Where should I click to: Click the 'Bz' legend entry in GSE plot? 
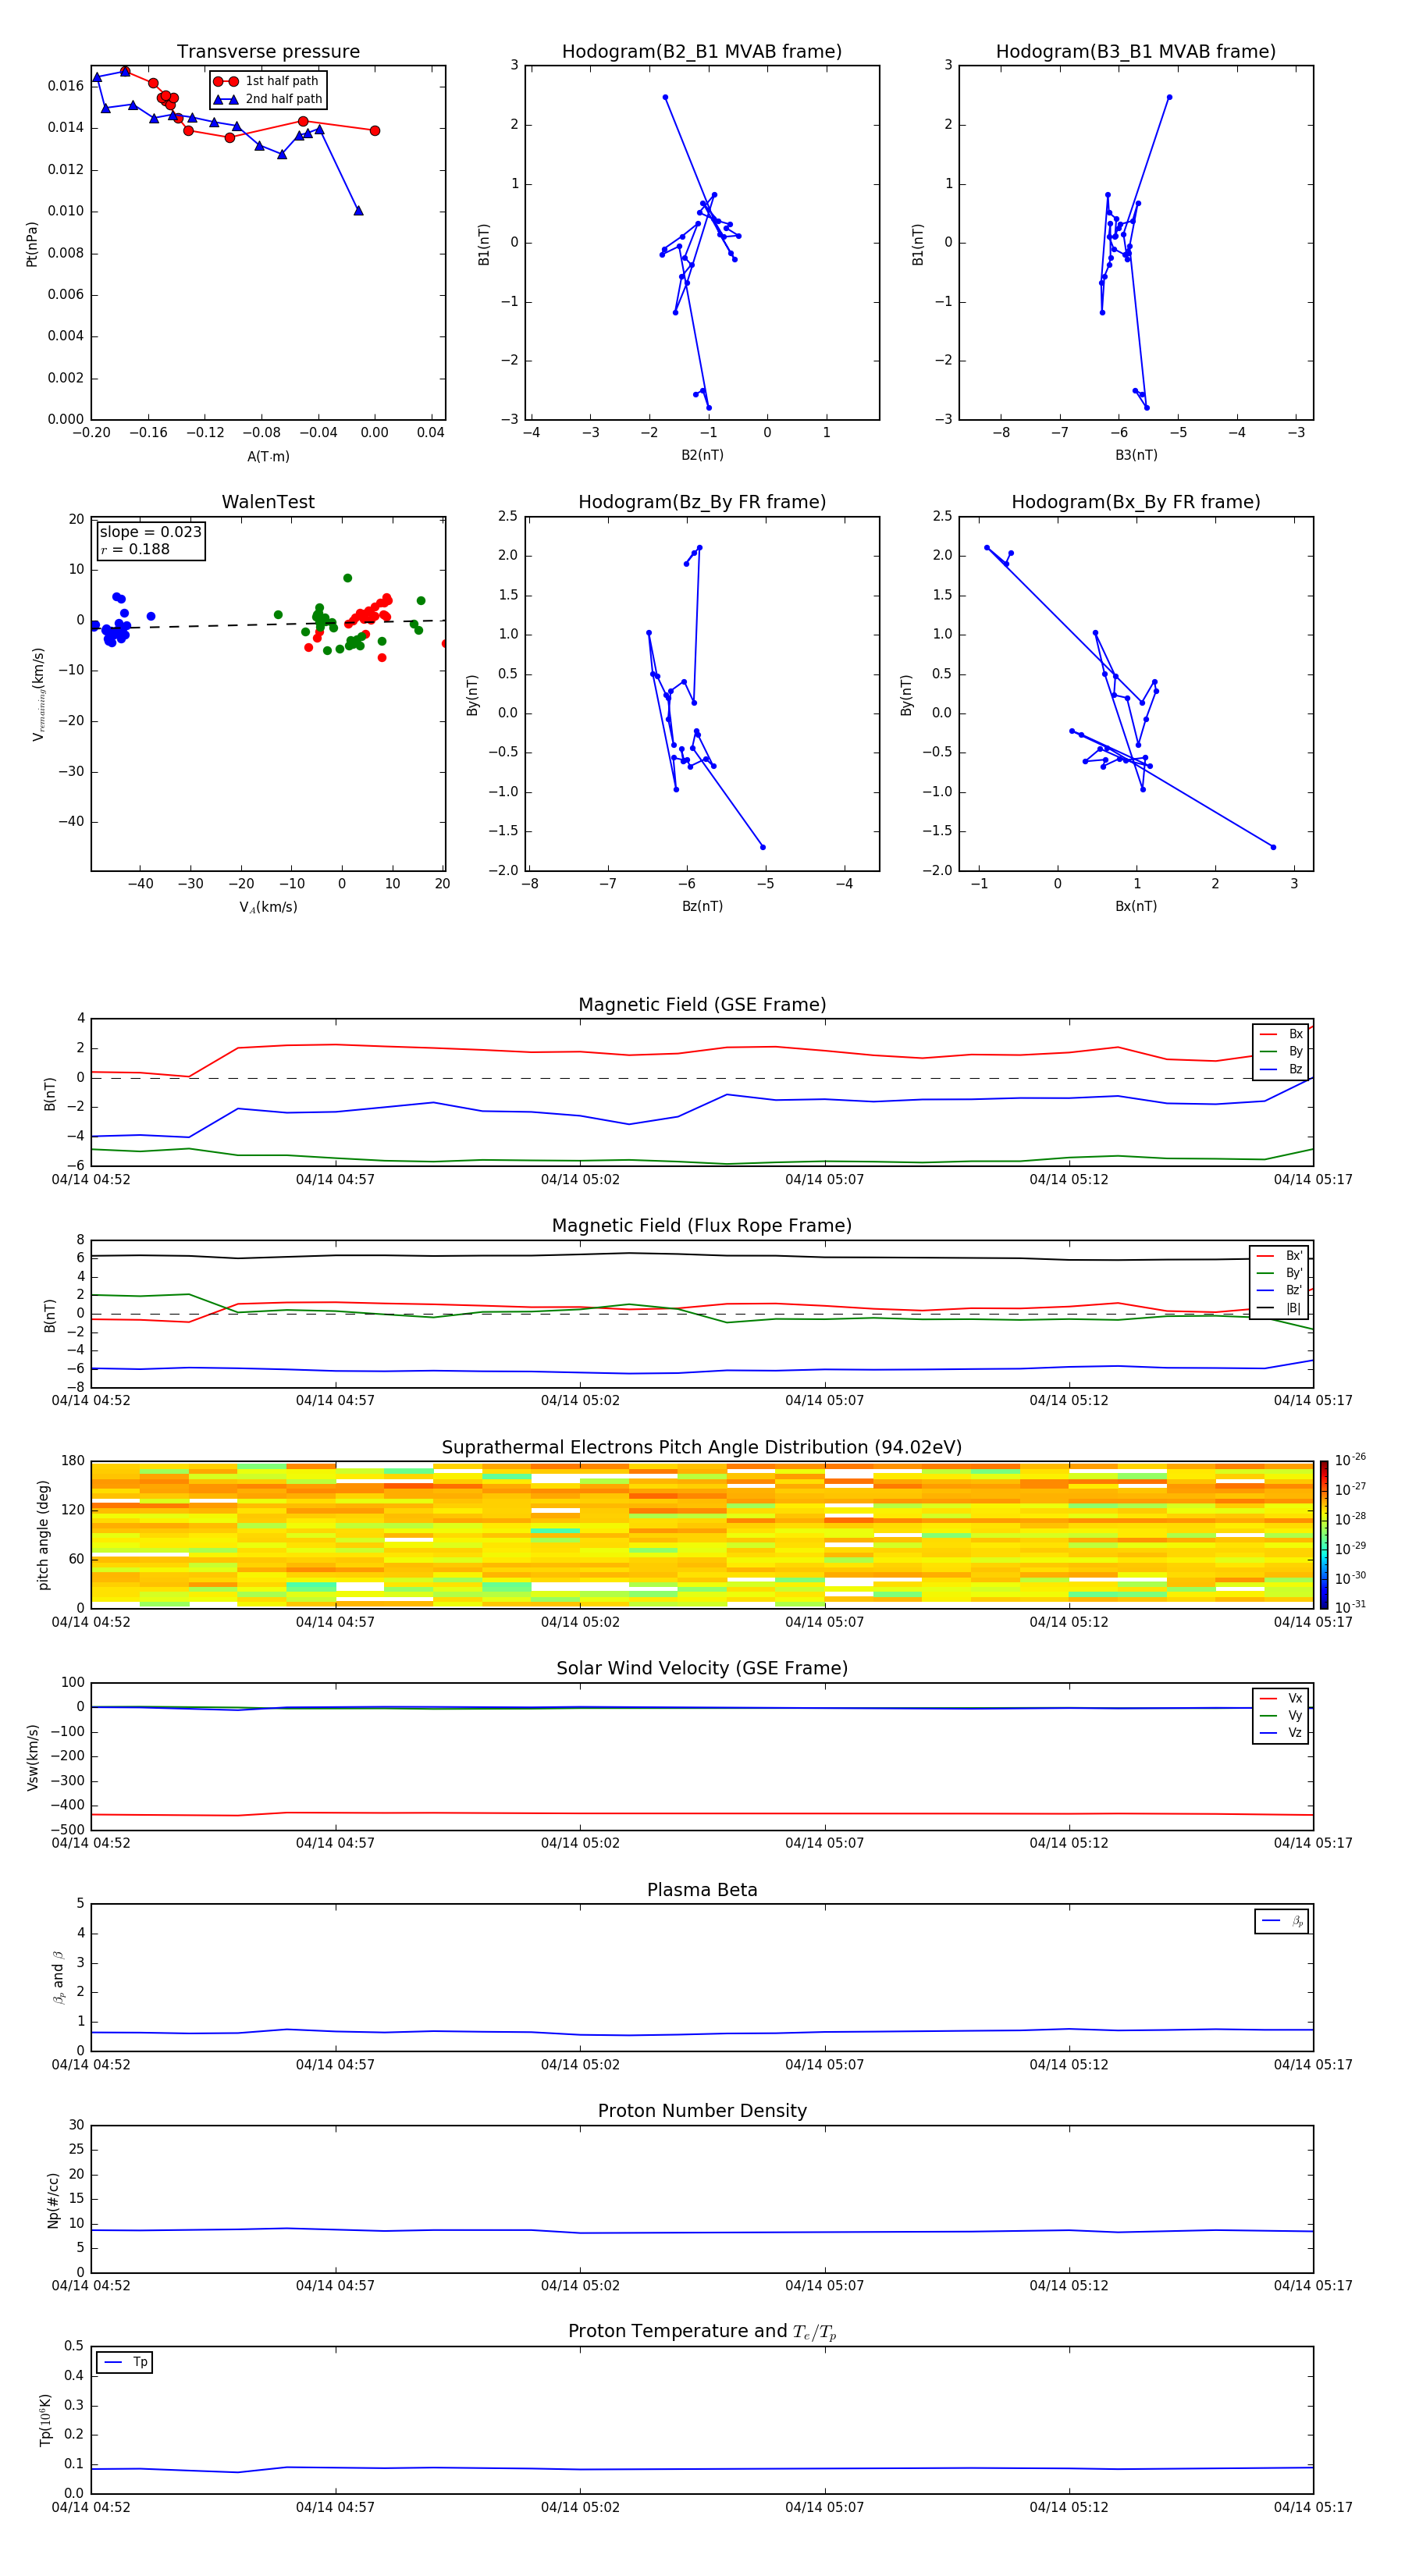pos(1281,1069)
